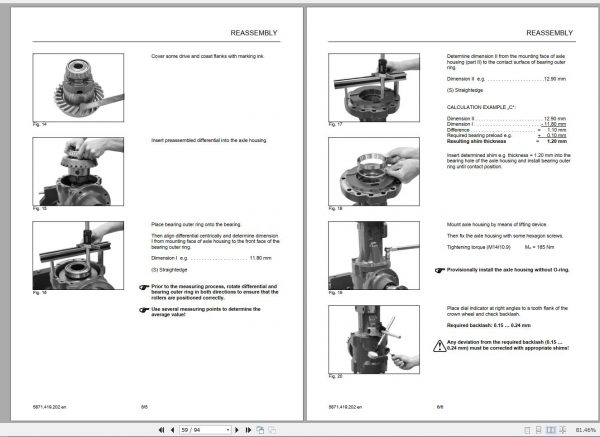The image size is (600, 437).
Task: Click 'CALCULATION EXAMPLE C' heading
Action: (481, 107)
